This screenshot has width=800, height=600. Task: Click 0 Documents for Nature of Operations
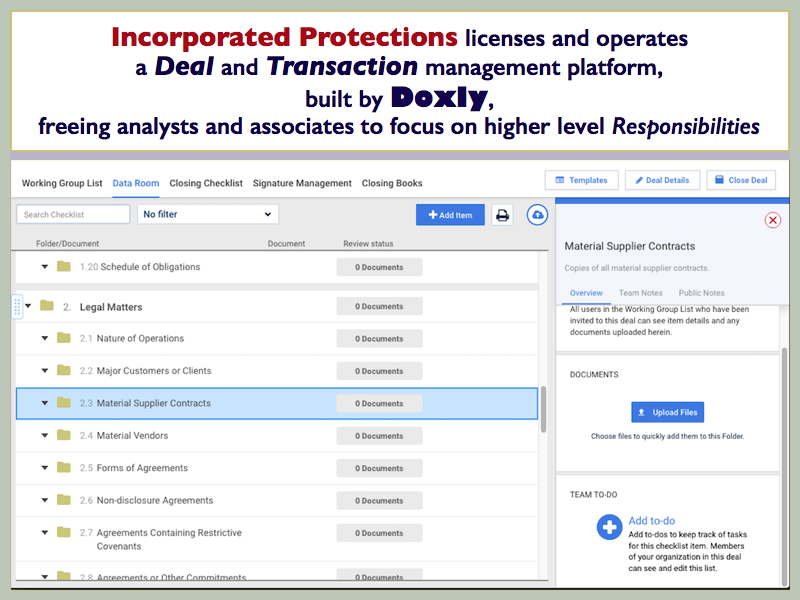tap(379, 339)
